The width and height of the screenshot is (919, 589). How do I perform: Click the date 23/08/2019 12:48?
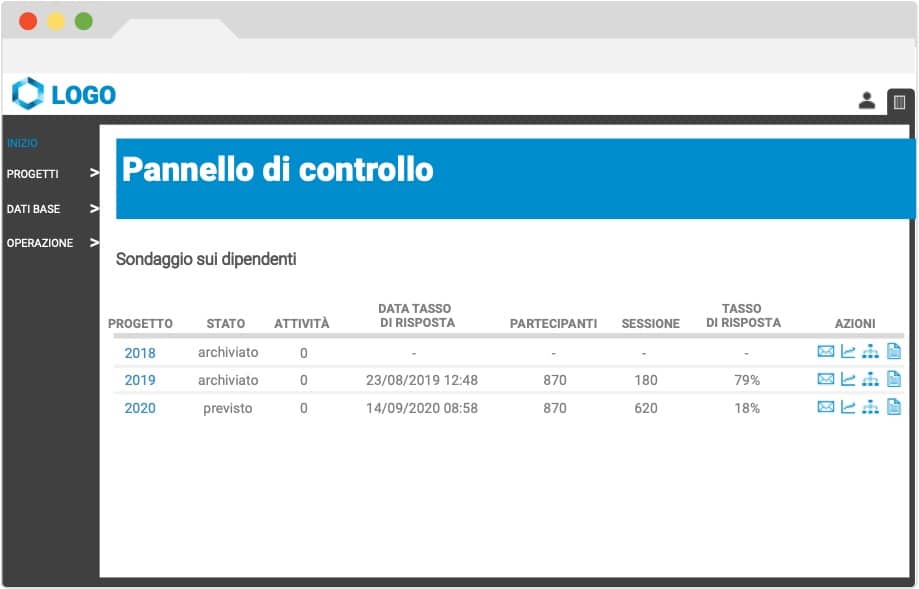(422, 380)
